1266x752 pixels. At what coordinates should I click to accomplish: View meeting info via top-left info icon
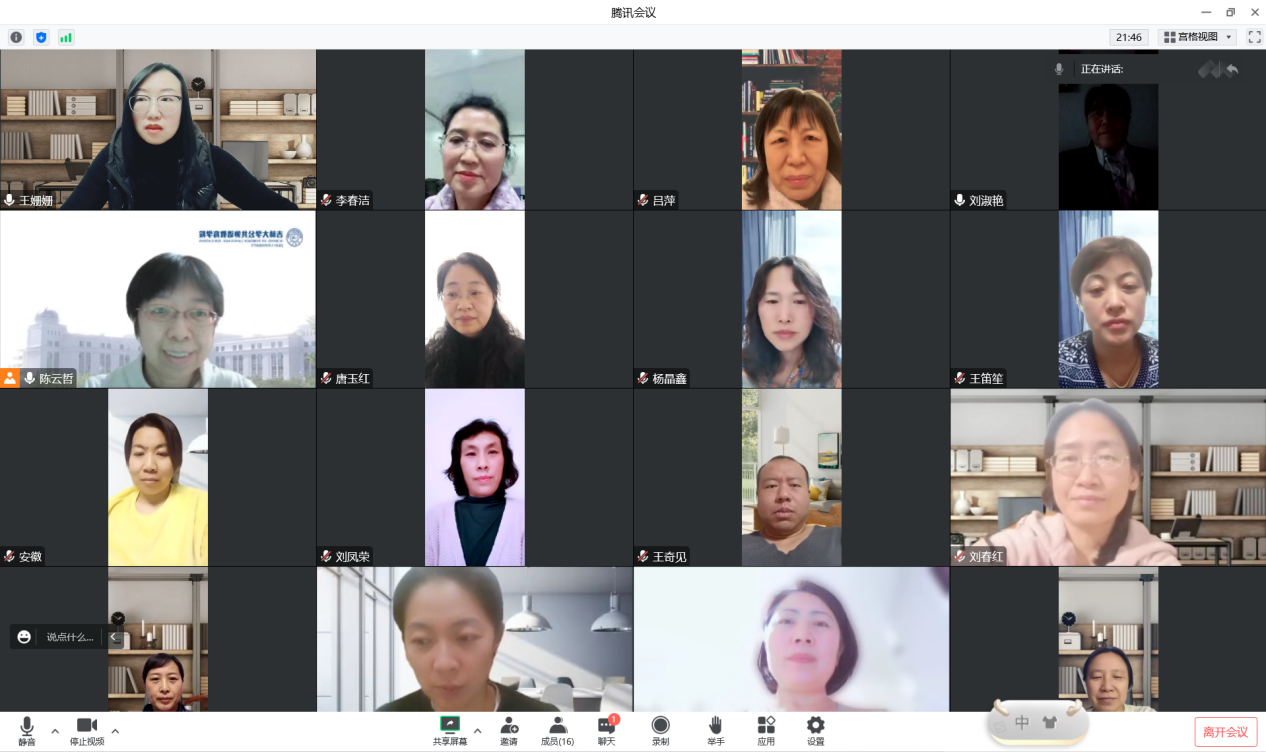tap(16, 37)
